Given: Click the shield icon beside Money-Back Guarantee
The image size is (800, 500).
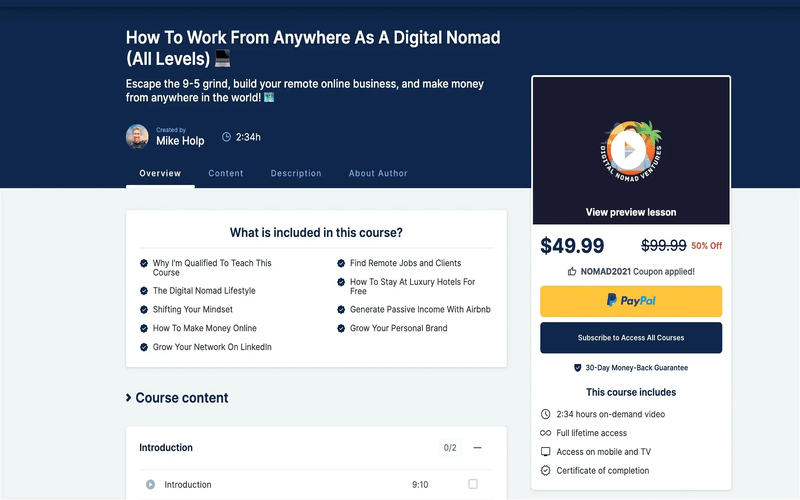Looking at the screenshot, I should 577,368.
